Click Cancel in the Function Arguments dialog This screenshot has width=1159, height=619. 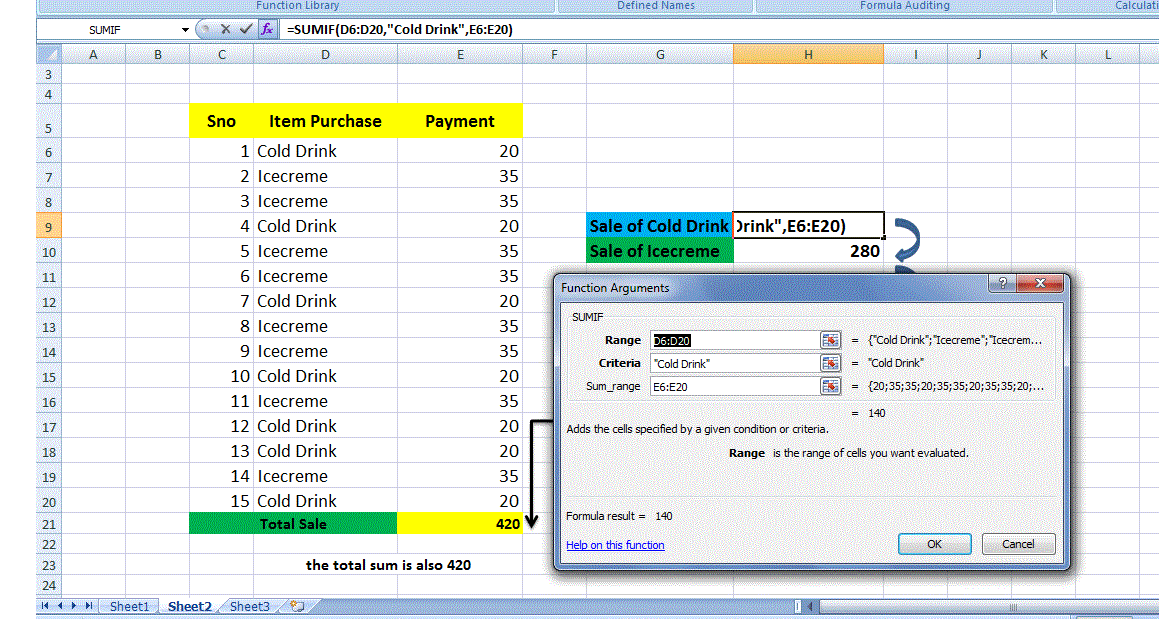(x=1018, y=544)
